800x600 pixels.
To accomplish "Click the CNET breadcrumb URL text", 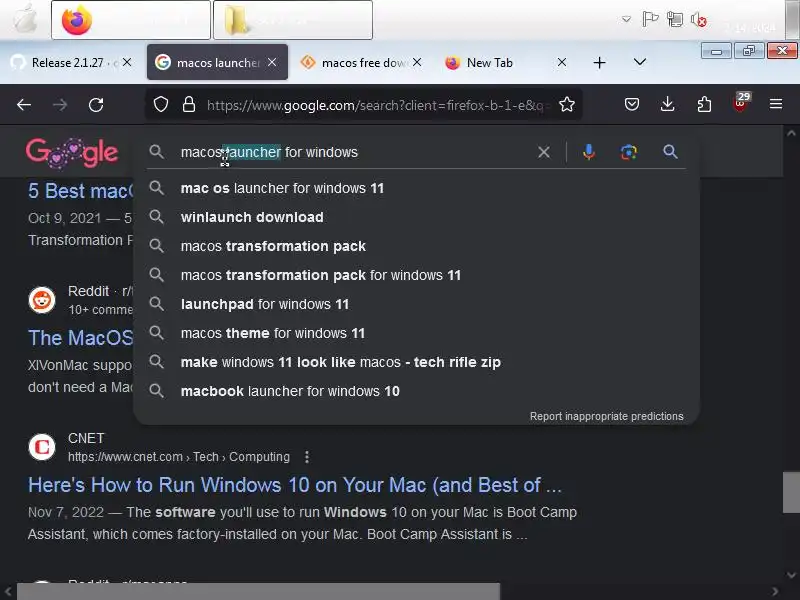I will 179,457.
